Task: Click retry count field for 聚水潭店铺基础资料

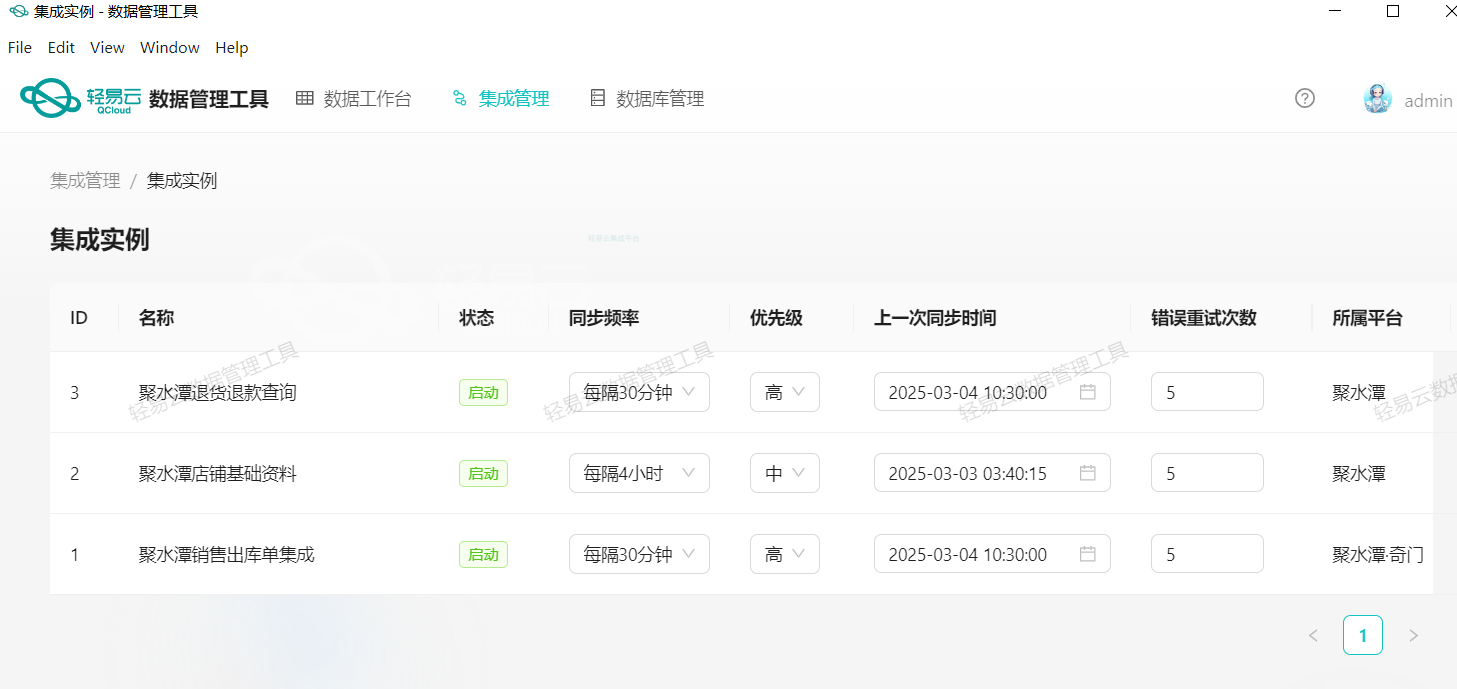Action: [1207, 473]
